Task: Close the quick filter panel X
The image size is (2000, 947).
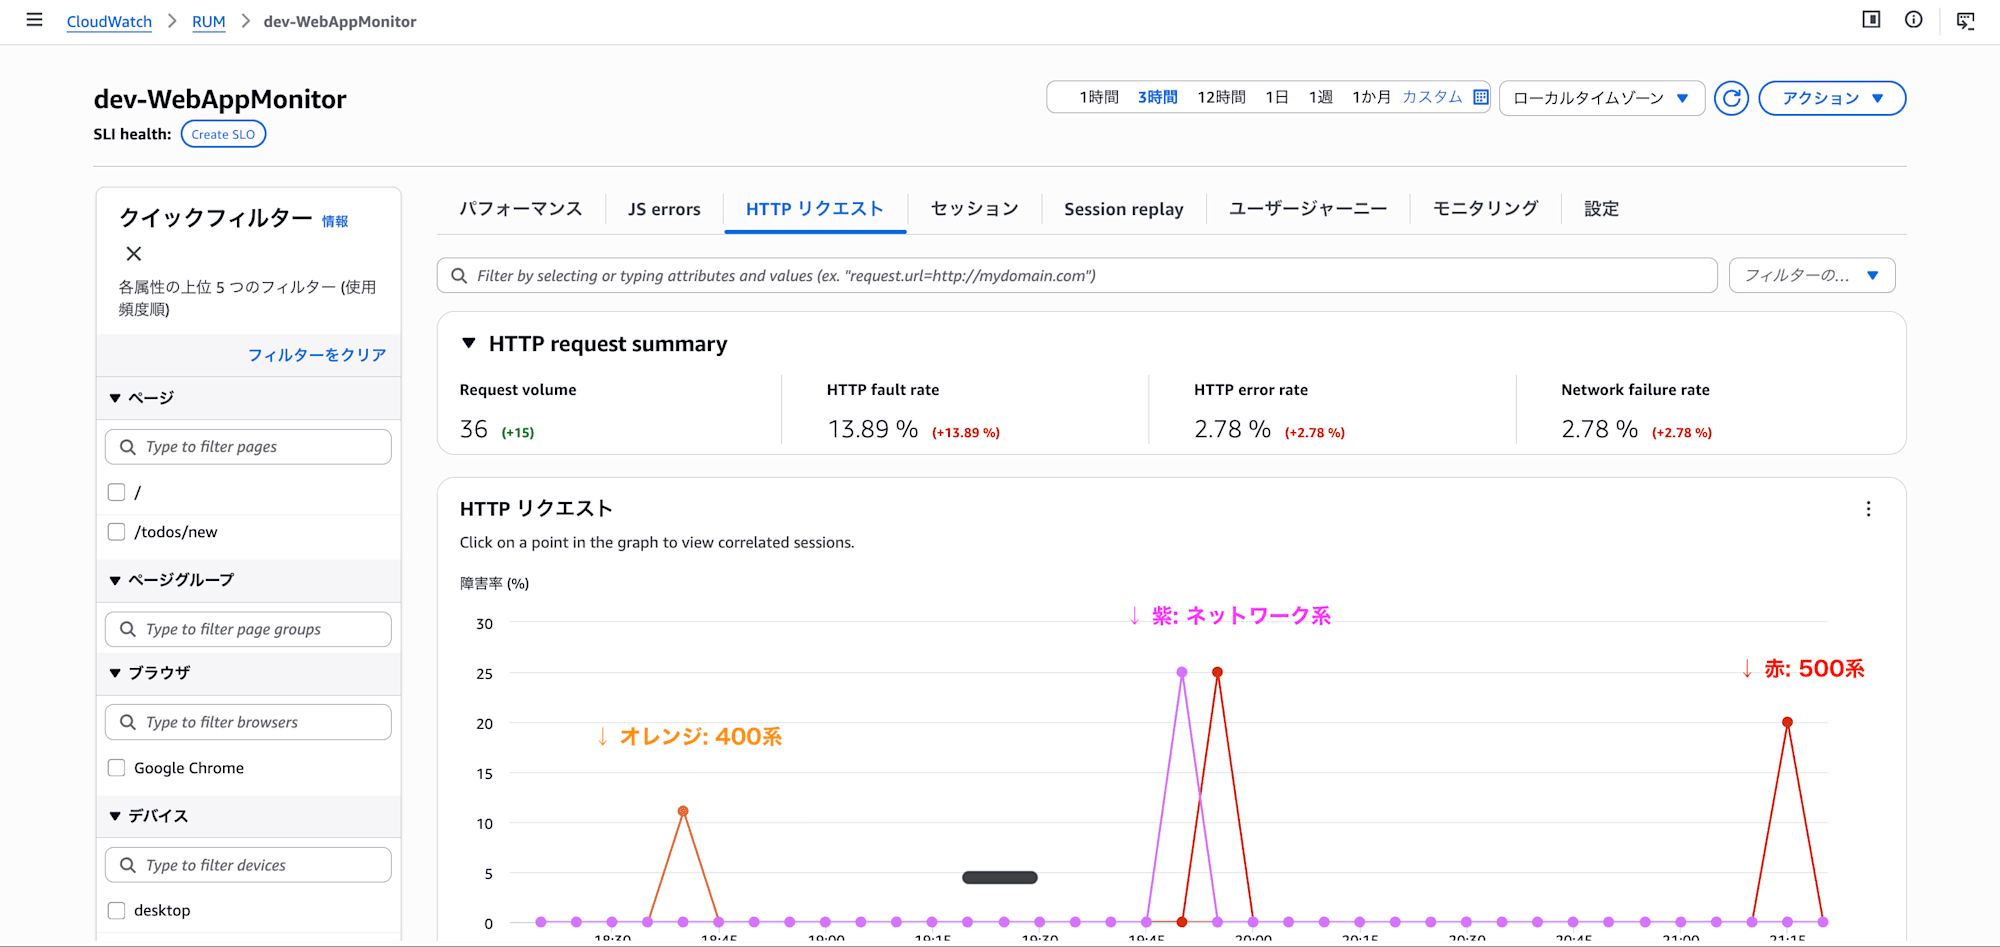Action: point(134,254)
